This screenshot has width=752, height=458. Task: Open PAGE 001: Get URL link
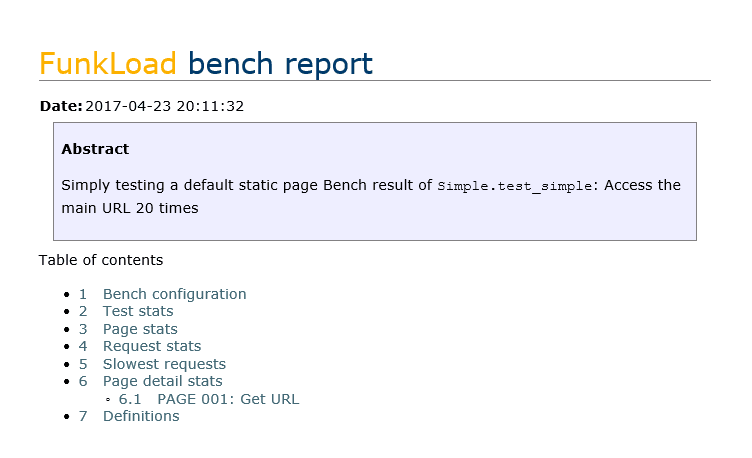(x=228, y=399)
